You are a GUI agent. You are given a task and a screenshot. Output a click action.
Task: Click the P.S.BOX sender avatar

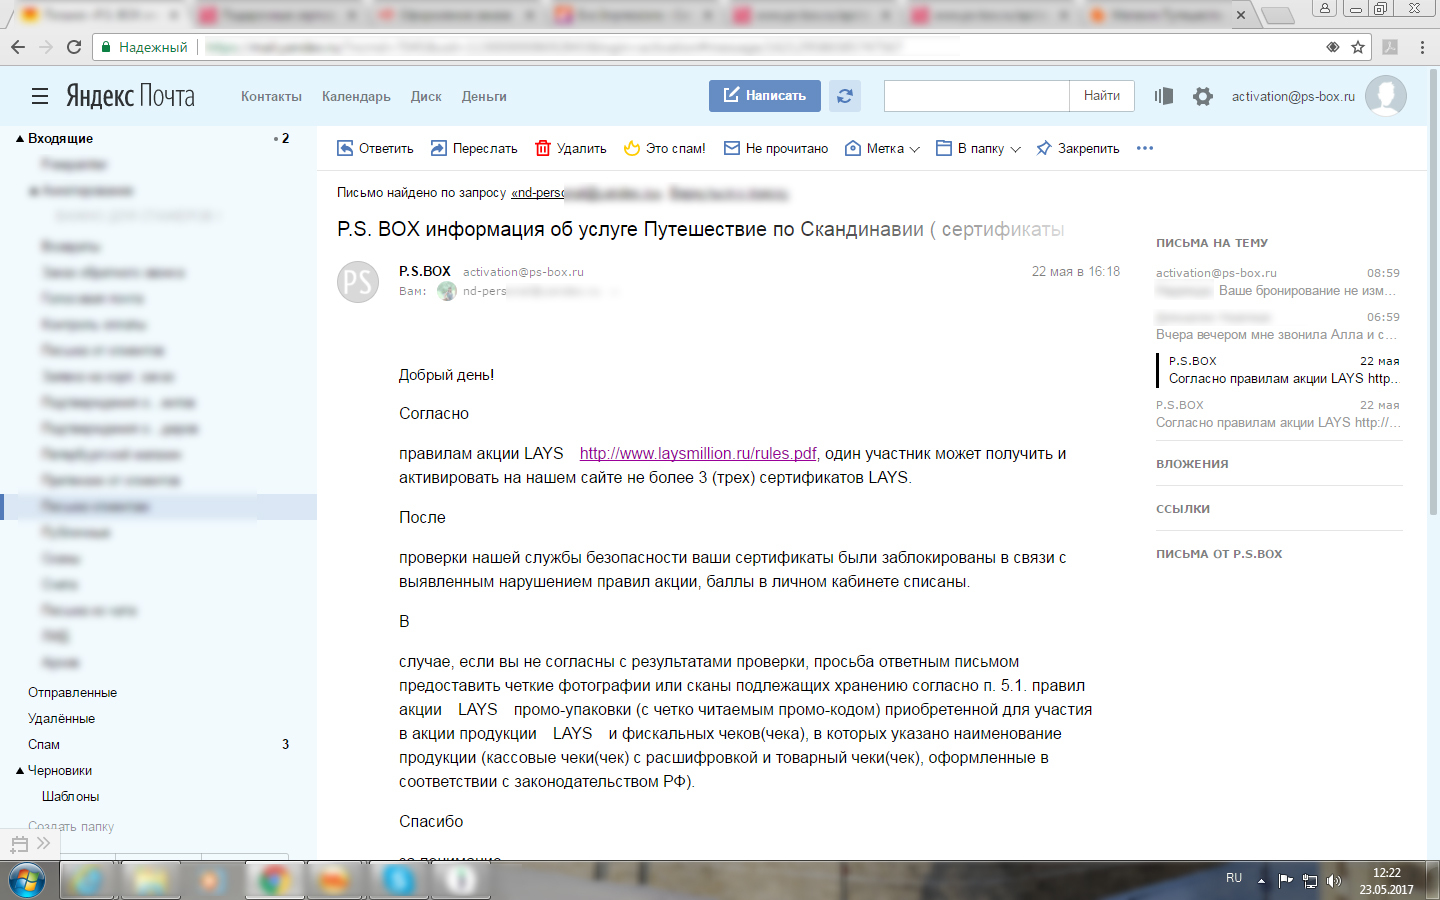pyautogui.click(x=358, y=282)
